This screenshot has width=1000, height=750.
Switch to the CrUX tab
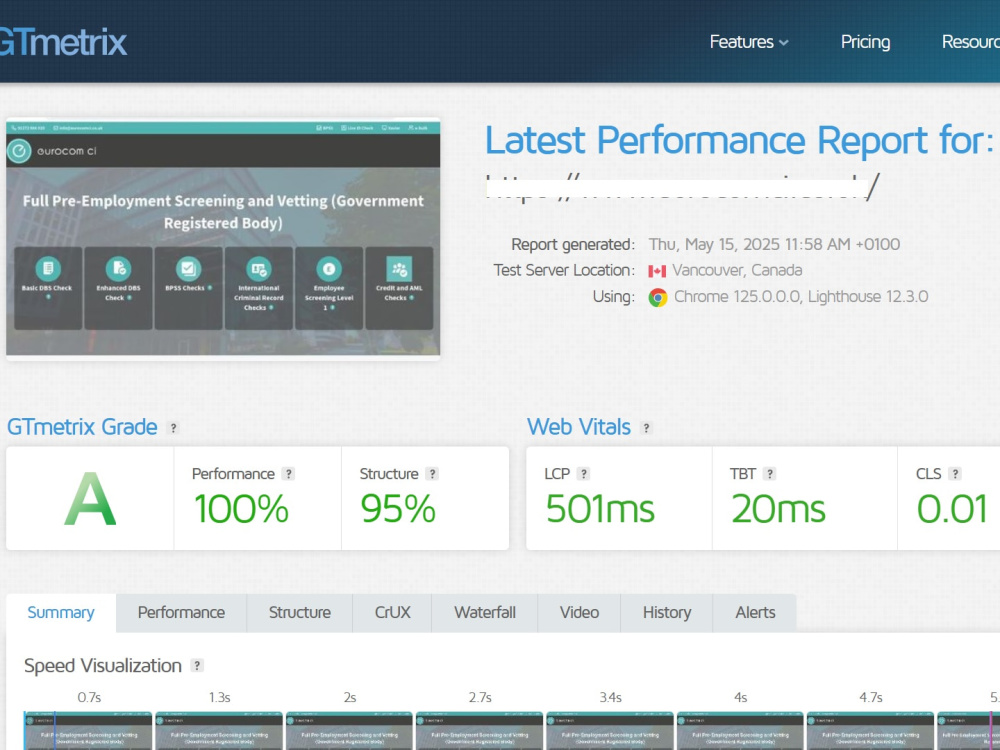click(x=392, y=613)
